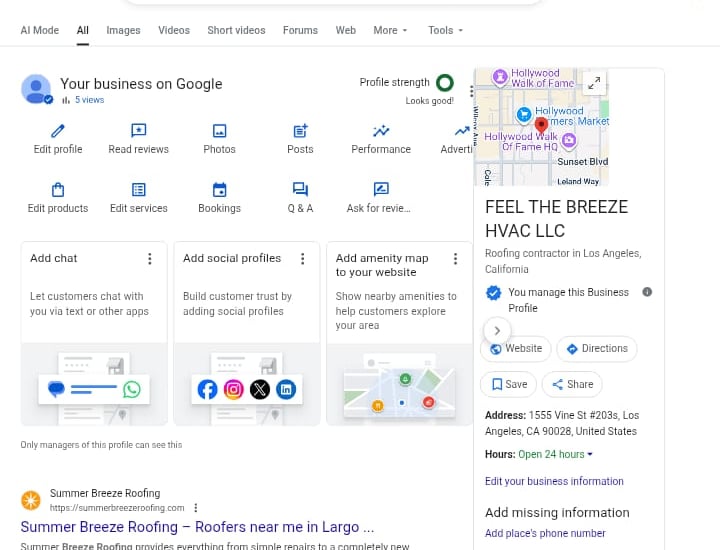Screen dimensions: 720x550
Task: Open Edit products bag icon
Action: pos(58,190)
